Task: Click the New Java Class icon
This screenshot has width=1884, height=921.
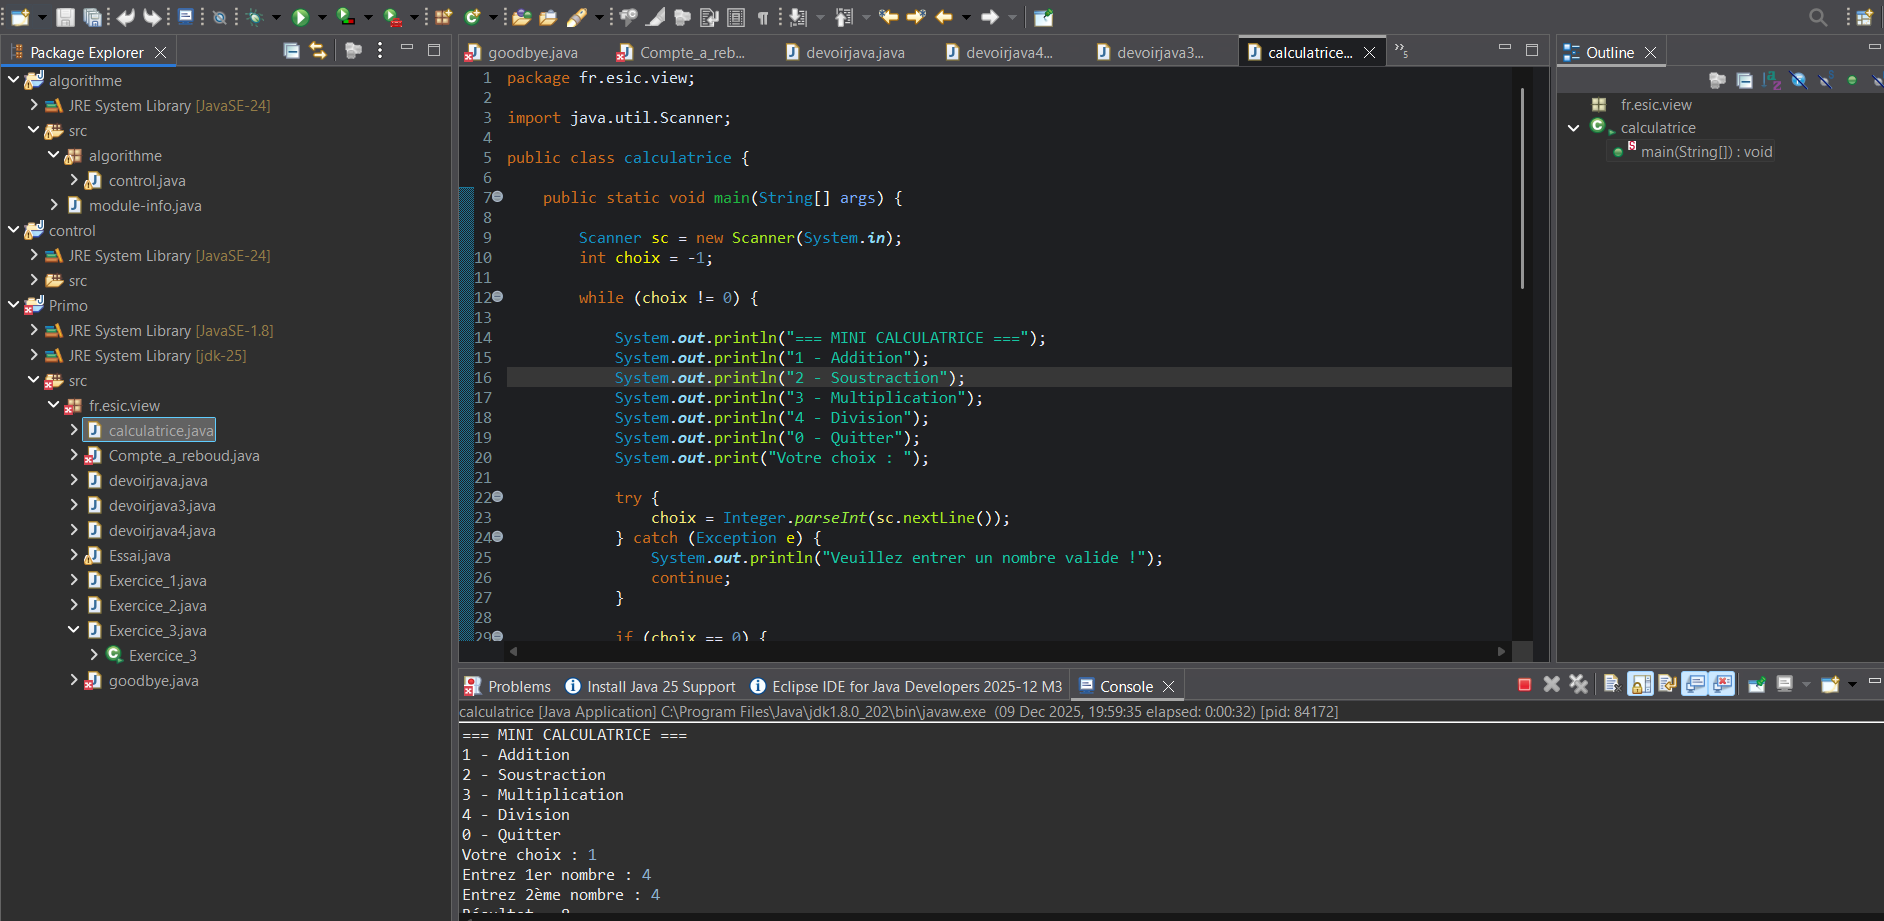Action: point(472,17)
